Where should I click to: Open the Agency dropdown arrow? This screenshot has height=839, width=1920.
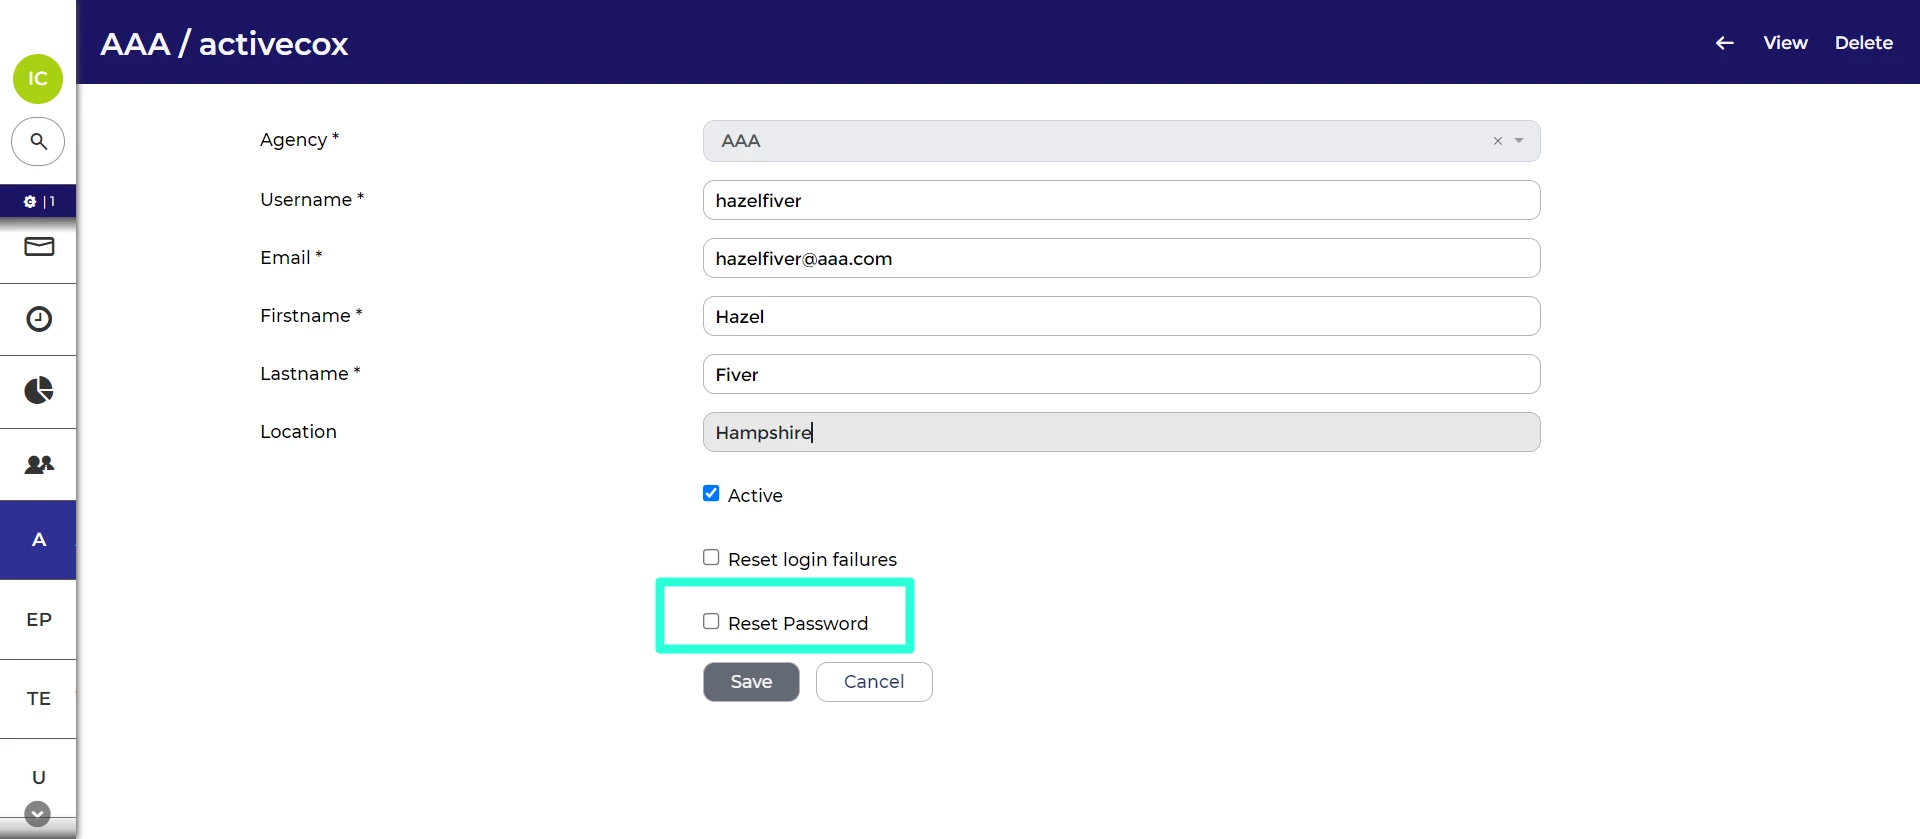point(1519,141)
